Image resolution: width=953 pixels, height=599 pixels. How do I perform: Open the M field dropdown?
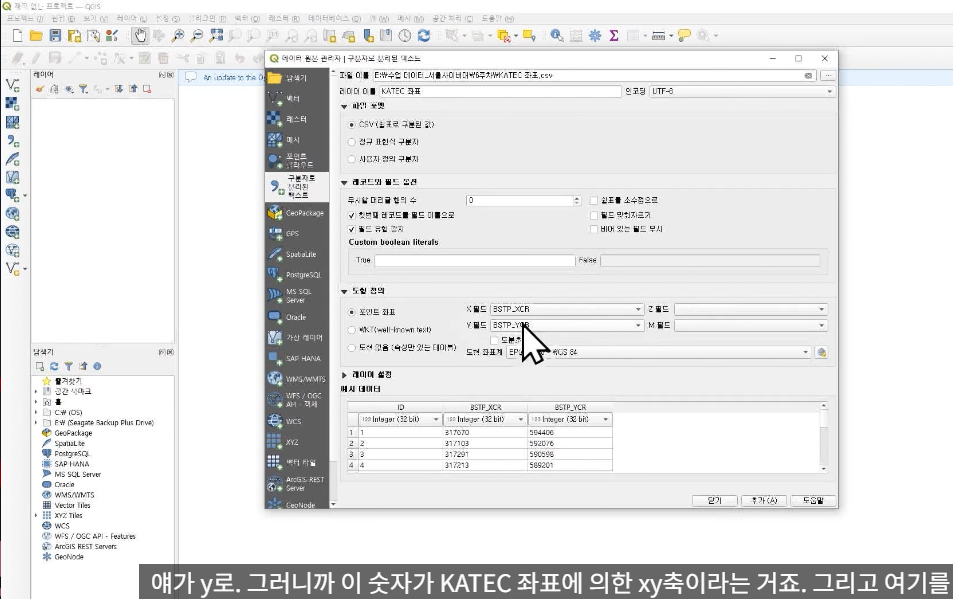tap(751, 326)
